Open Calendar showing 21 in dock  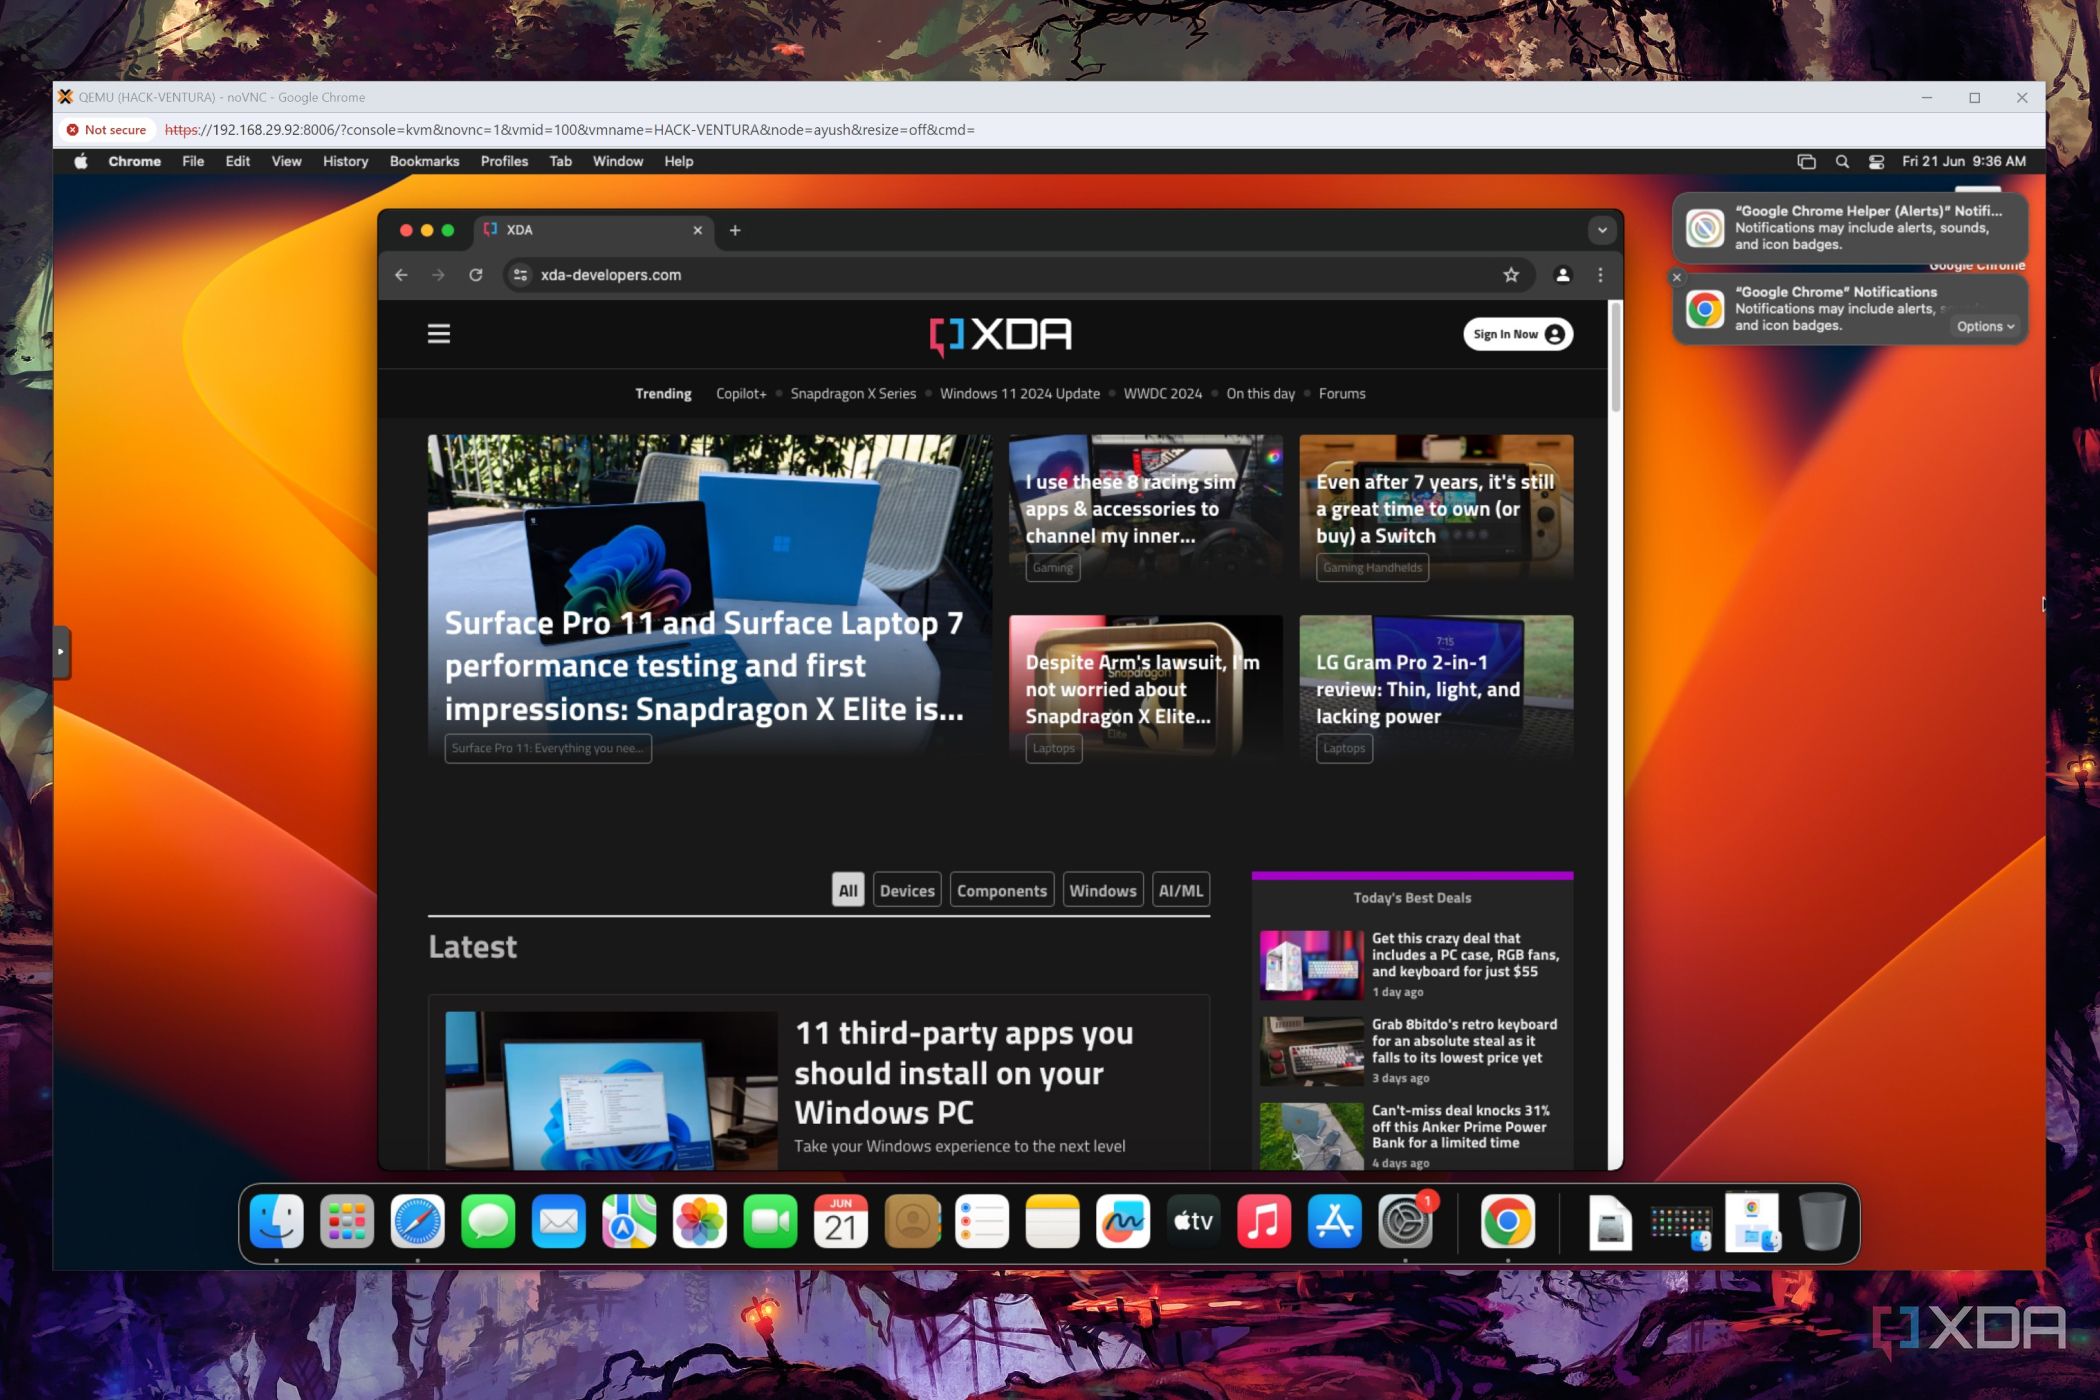coord(841,1221)
